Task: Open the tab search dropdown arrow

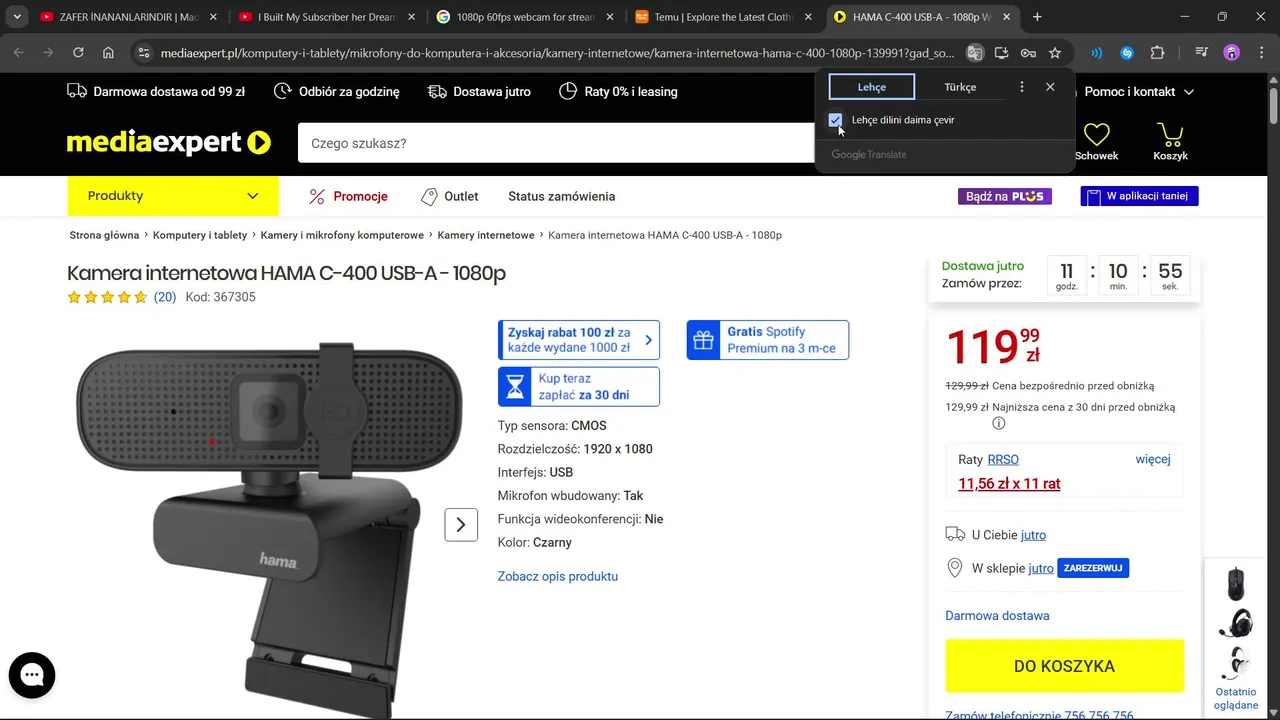Action: [x=17, y=17]
